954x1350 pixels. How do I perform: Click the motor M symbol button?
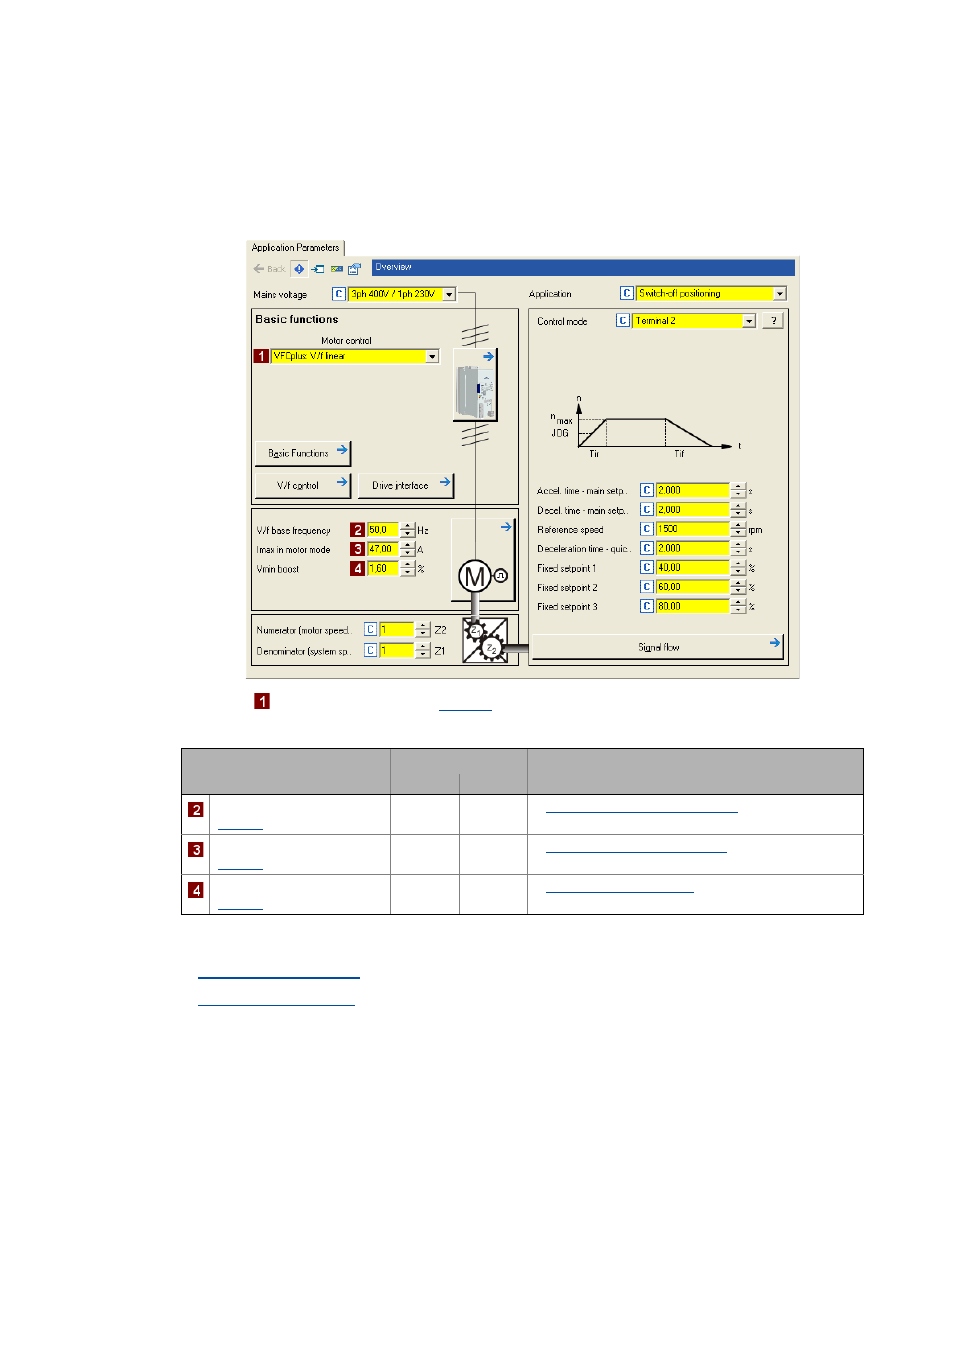click(482, 560)
